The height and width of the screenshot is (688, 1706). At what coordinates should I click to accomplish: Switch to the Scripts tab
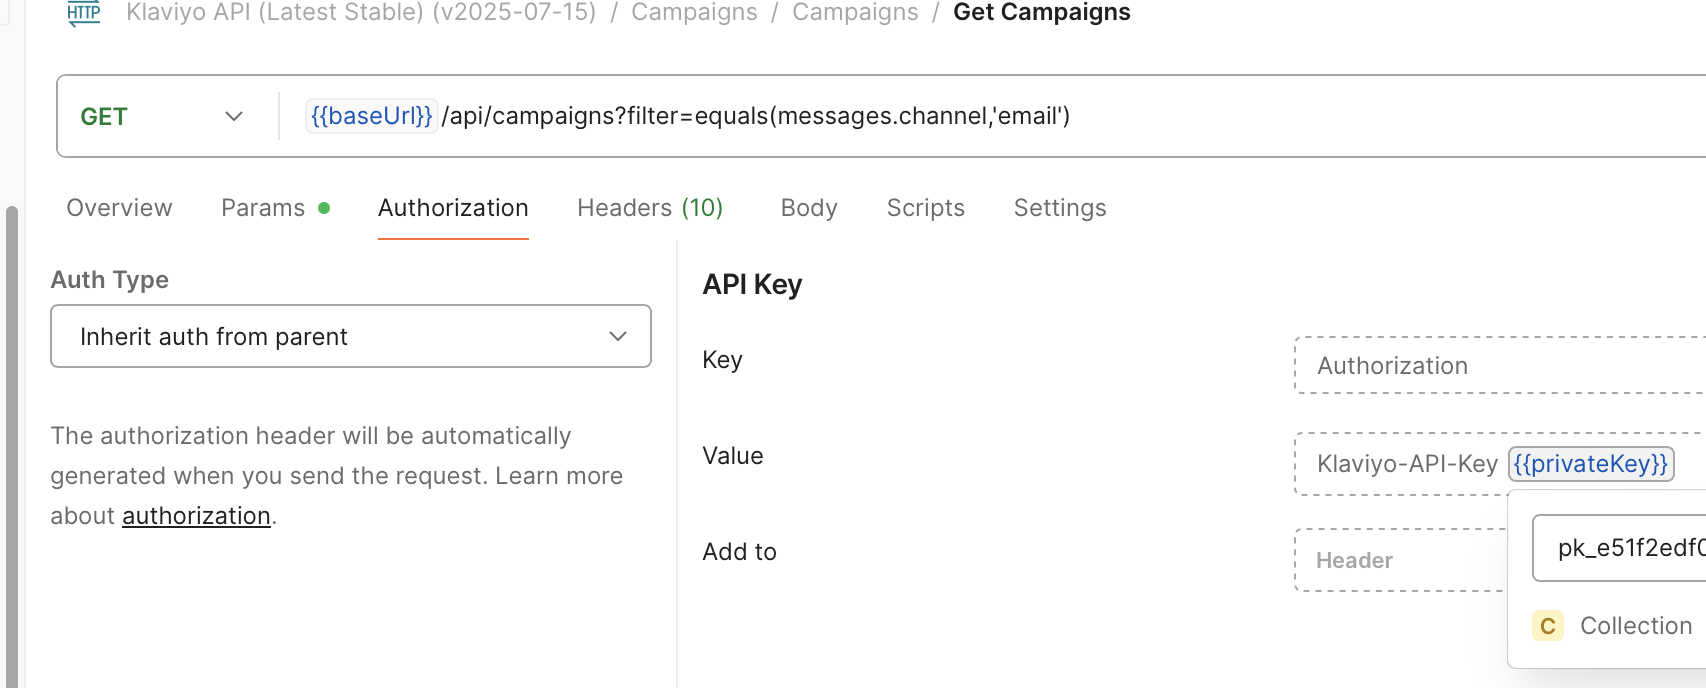click(926, 208)
